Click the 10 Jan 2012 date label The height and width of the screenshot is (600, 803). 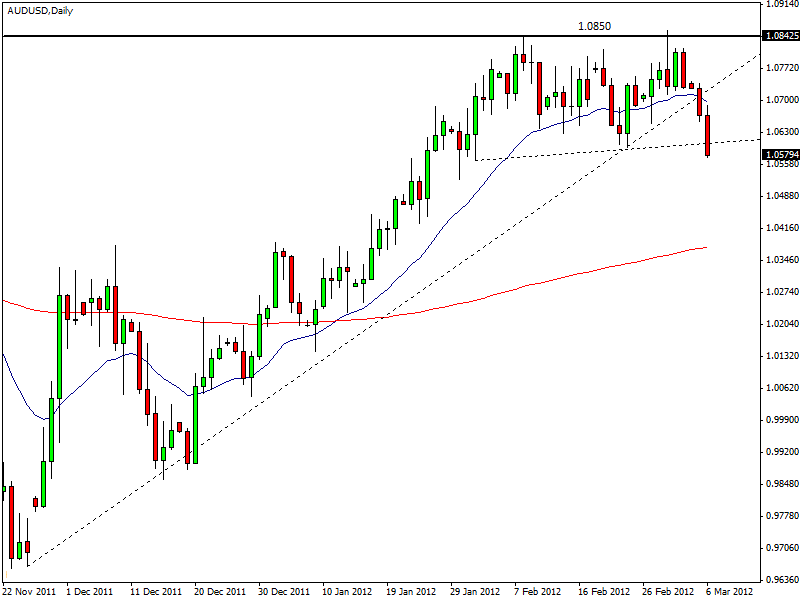(x=347, y=591)
